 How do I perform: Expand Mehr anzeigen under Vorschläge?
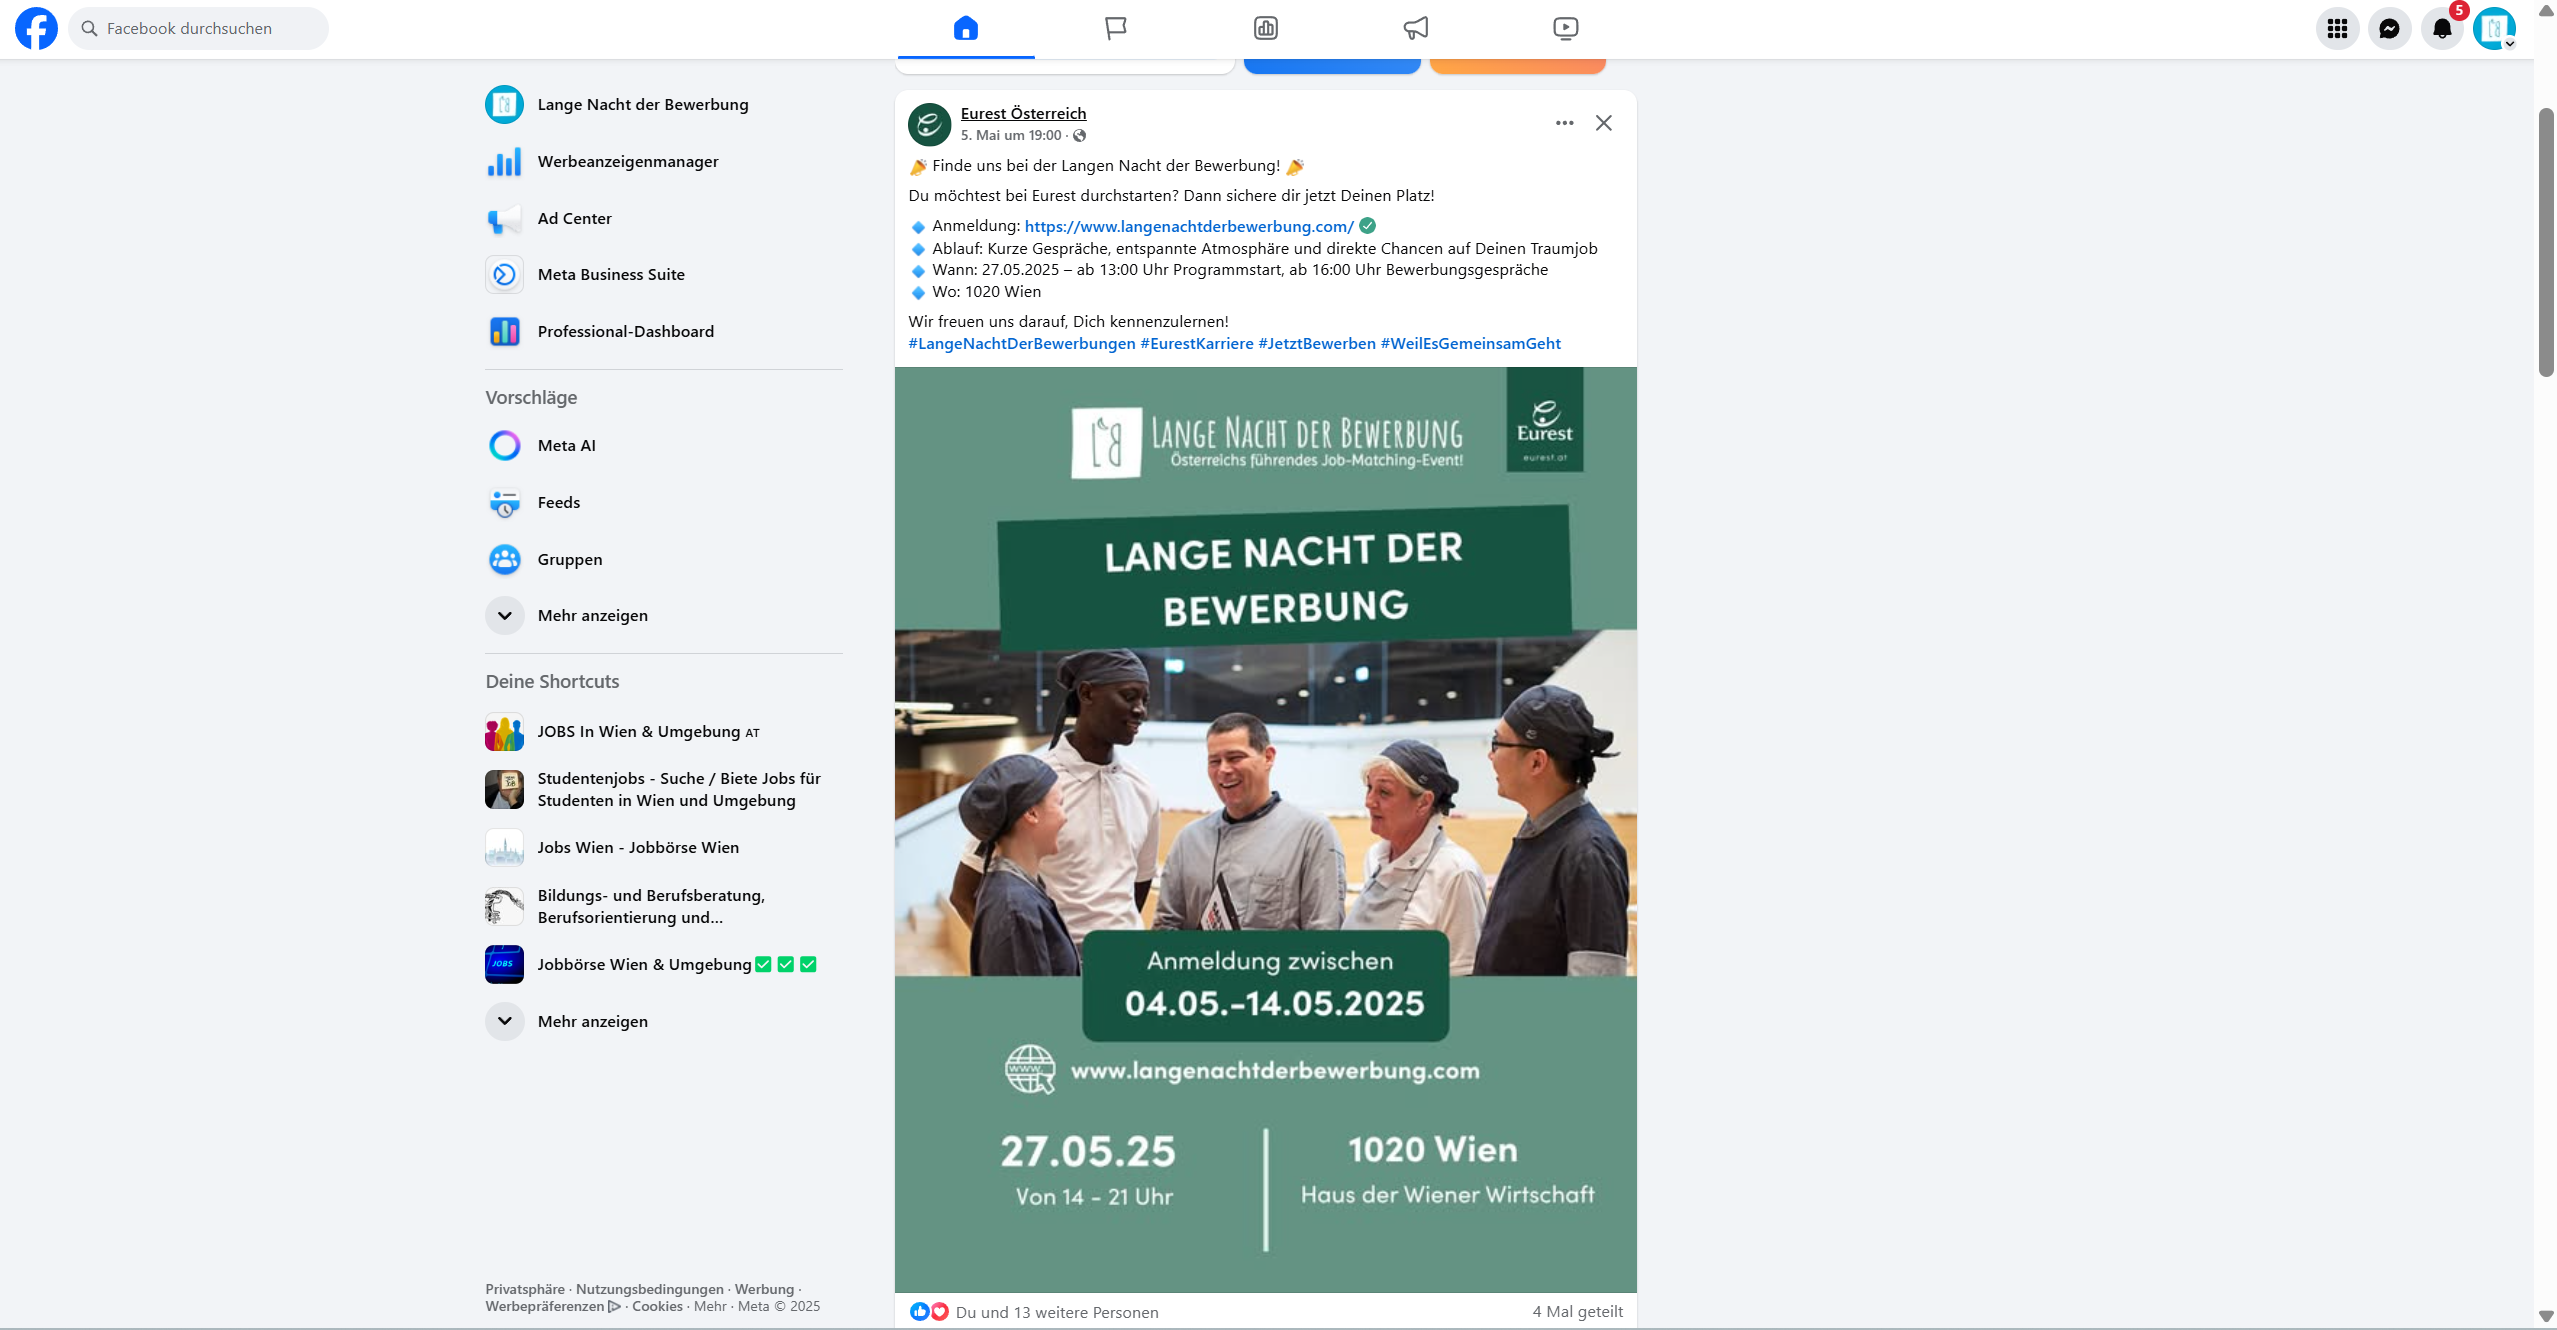coord(664,615)
